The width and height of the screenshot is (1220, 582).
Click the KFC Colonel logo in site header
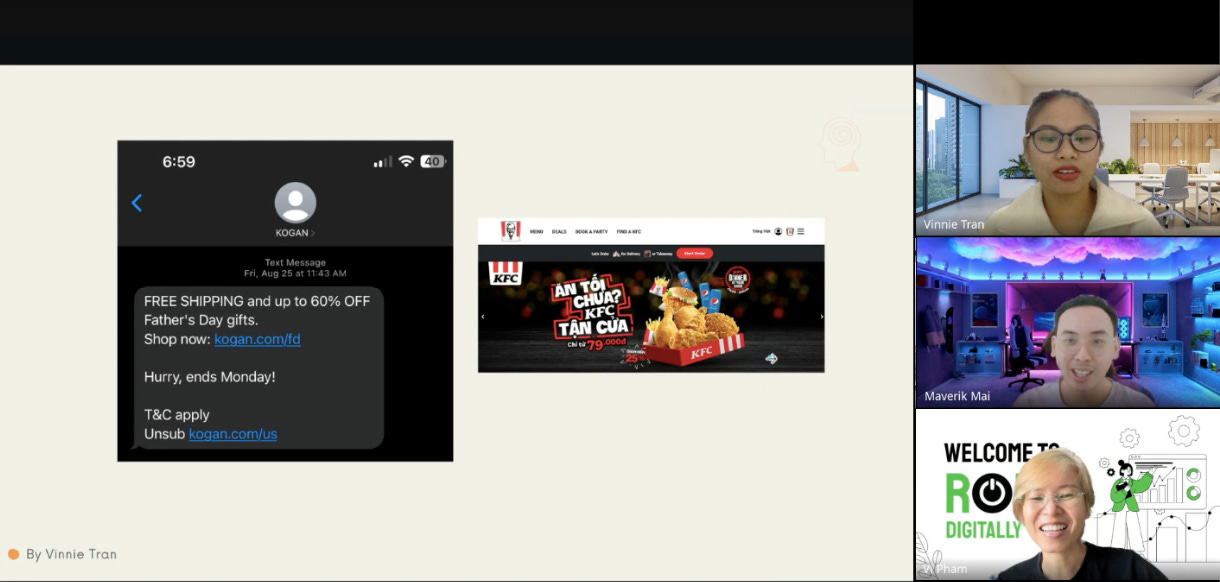[x=511, y=231]
